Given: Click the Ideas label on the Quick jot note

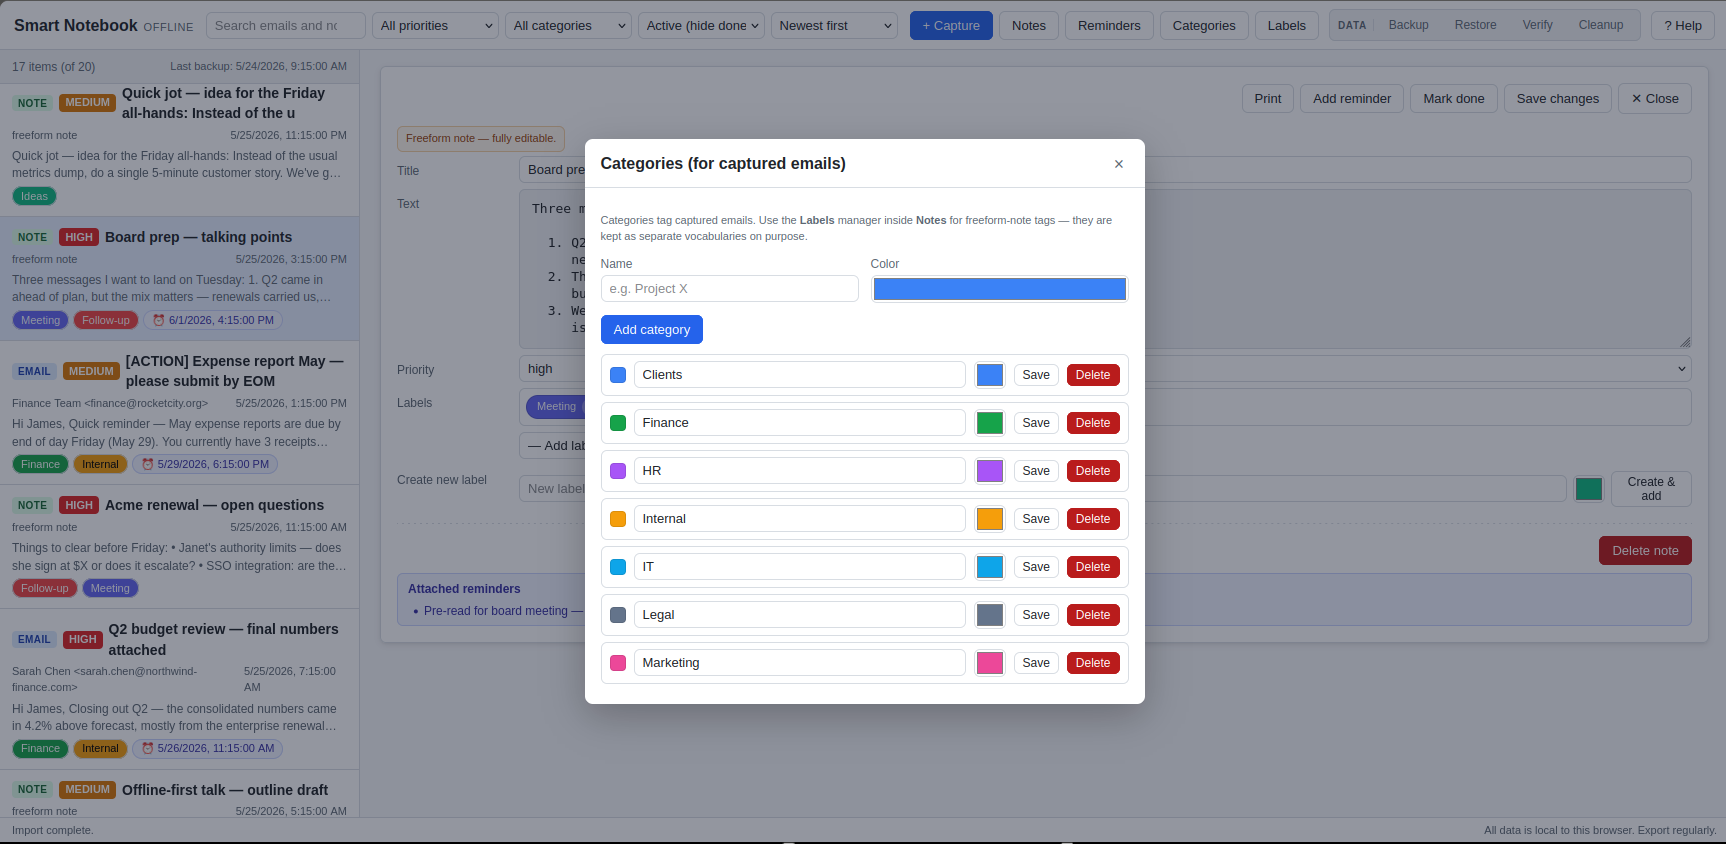Looking at the screenshot, I should click(34, 197).
